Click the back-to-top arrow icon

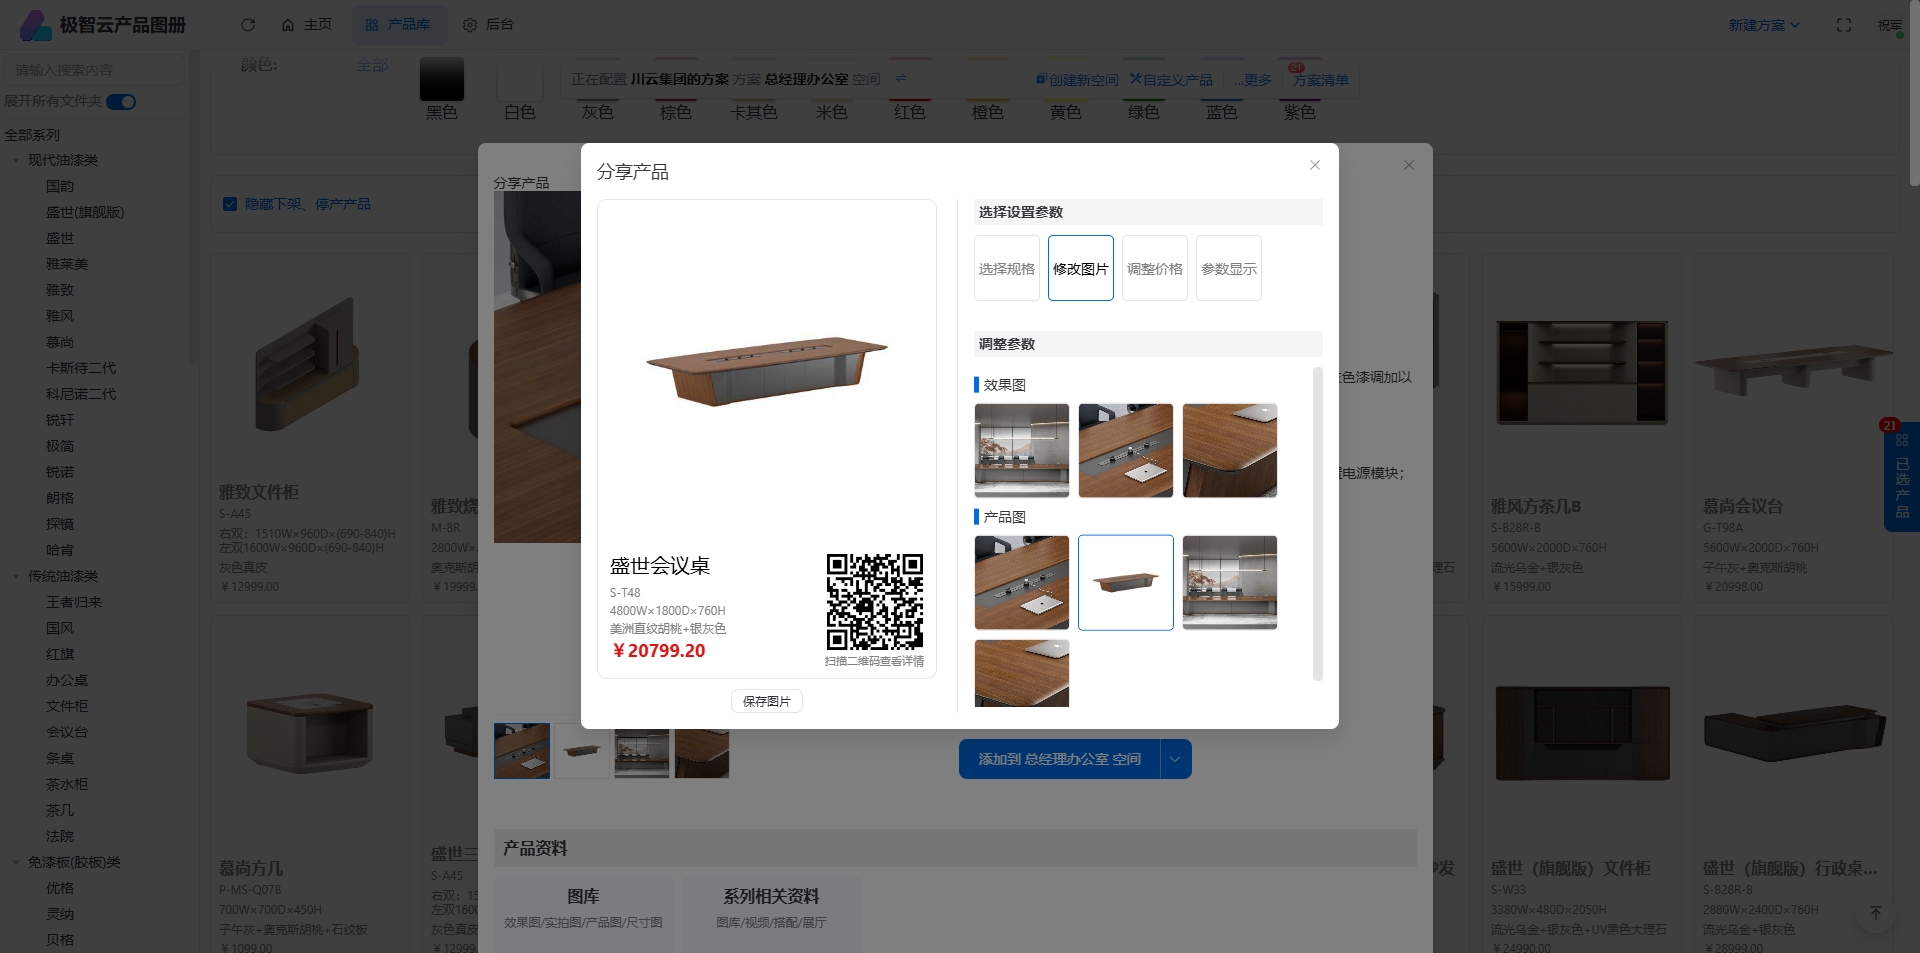[x=1876, y=912]
